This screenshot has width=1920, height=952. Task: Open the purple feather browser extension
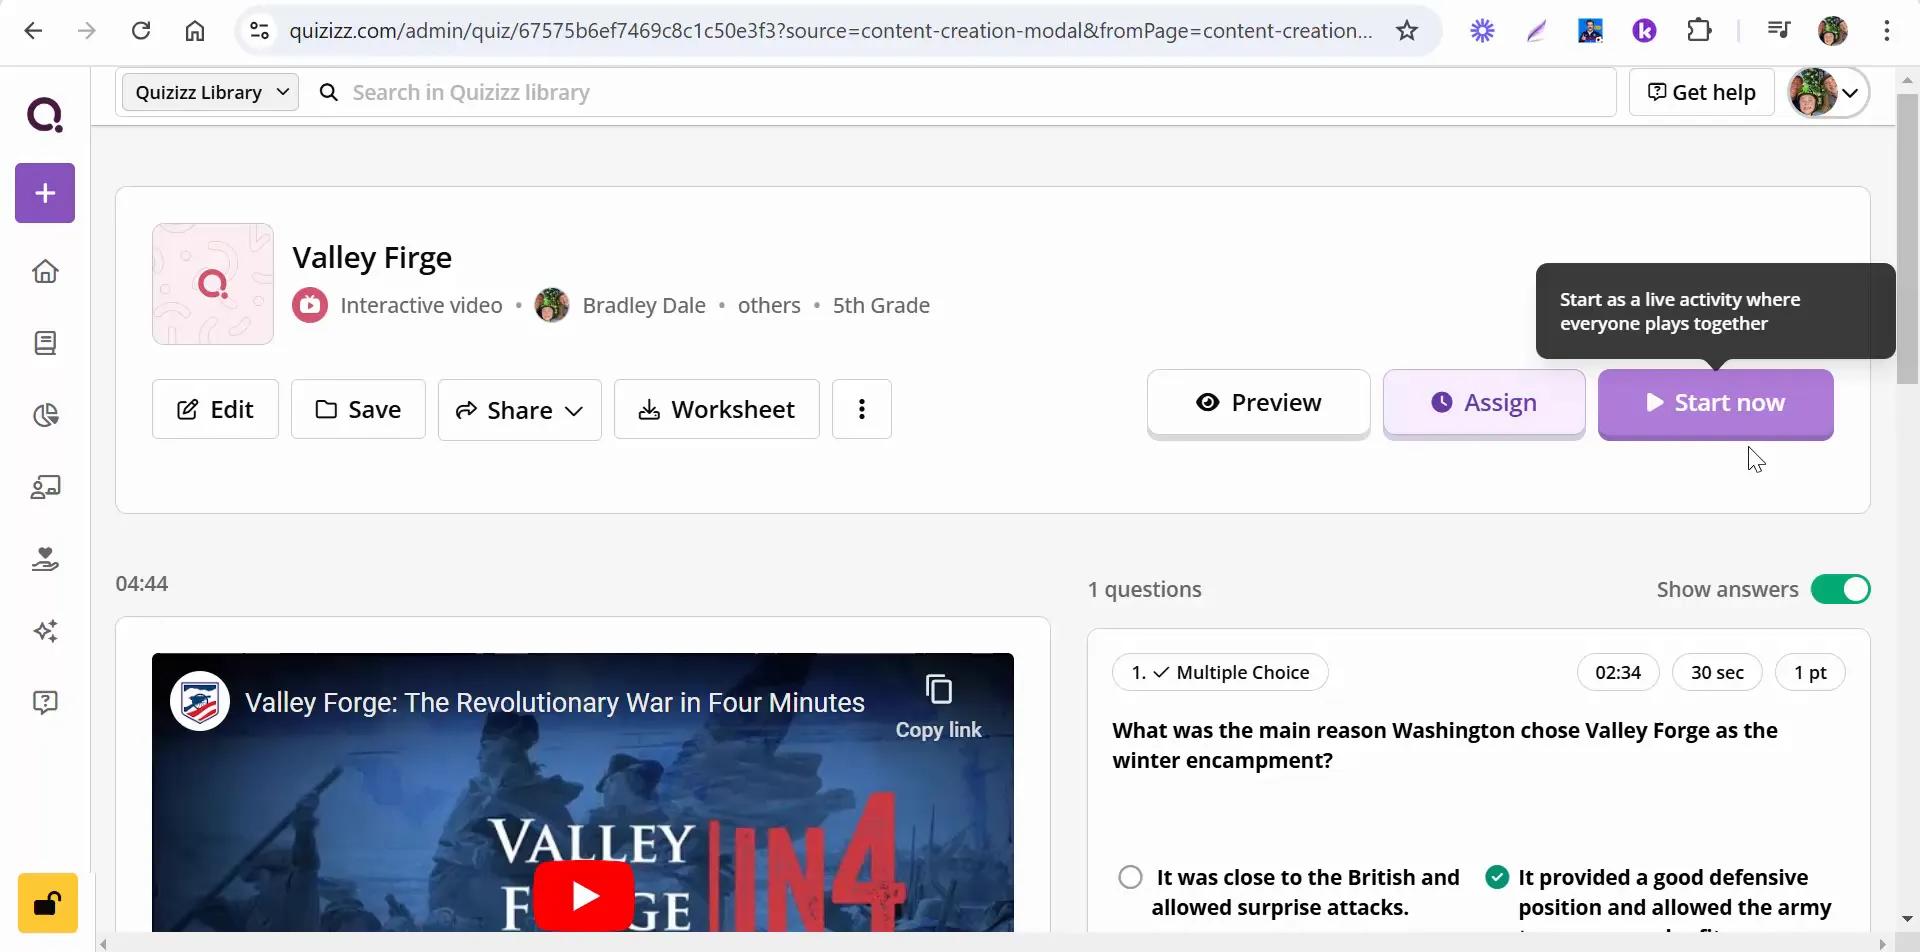pos(1536,31)
